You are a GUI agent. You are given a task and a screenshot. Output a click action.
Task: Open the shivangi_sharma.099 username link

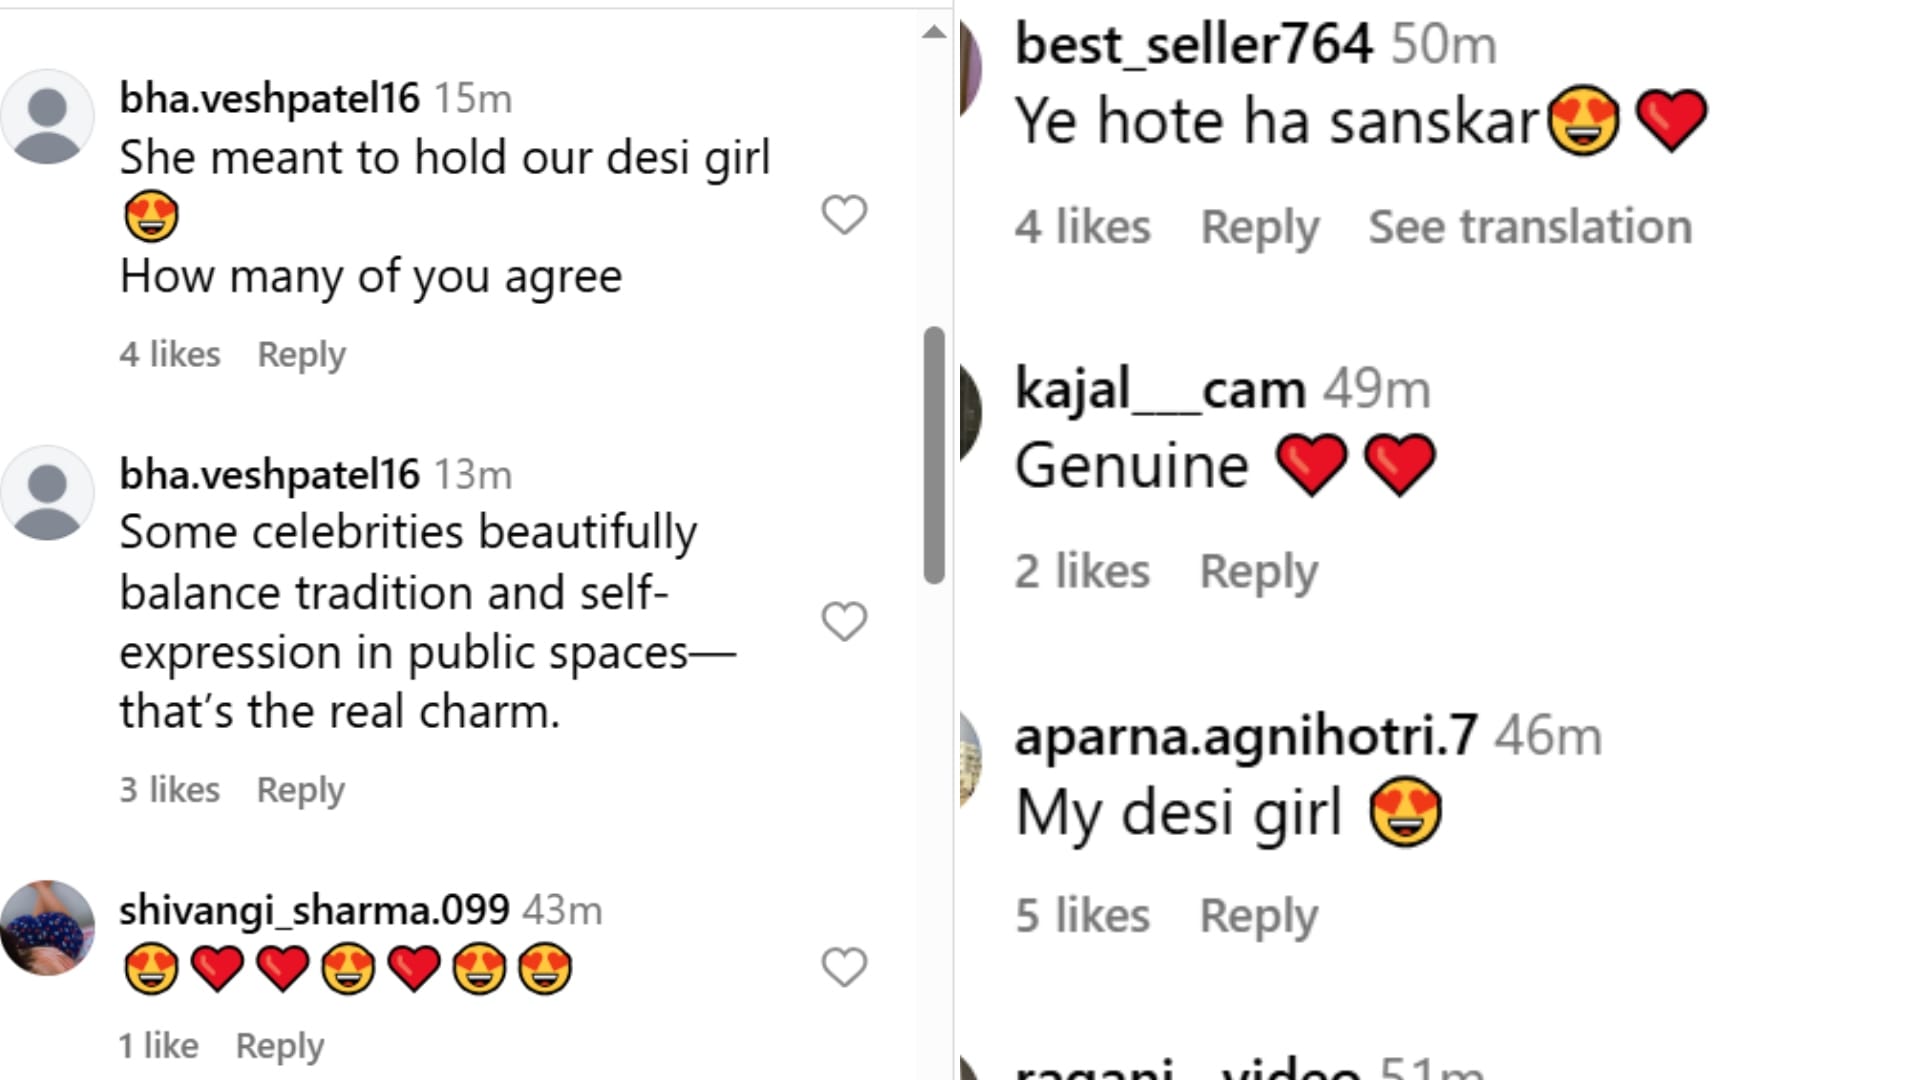click(314, 910)
